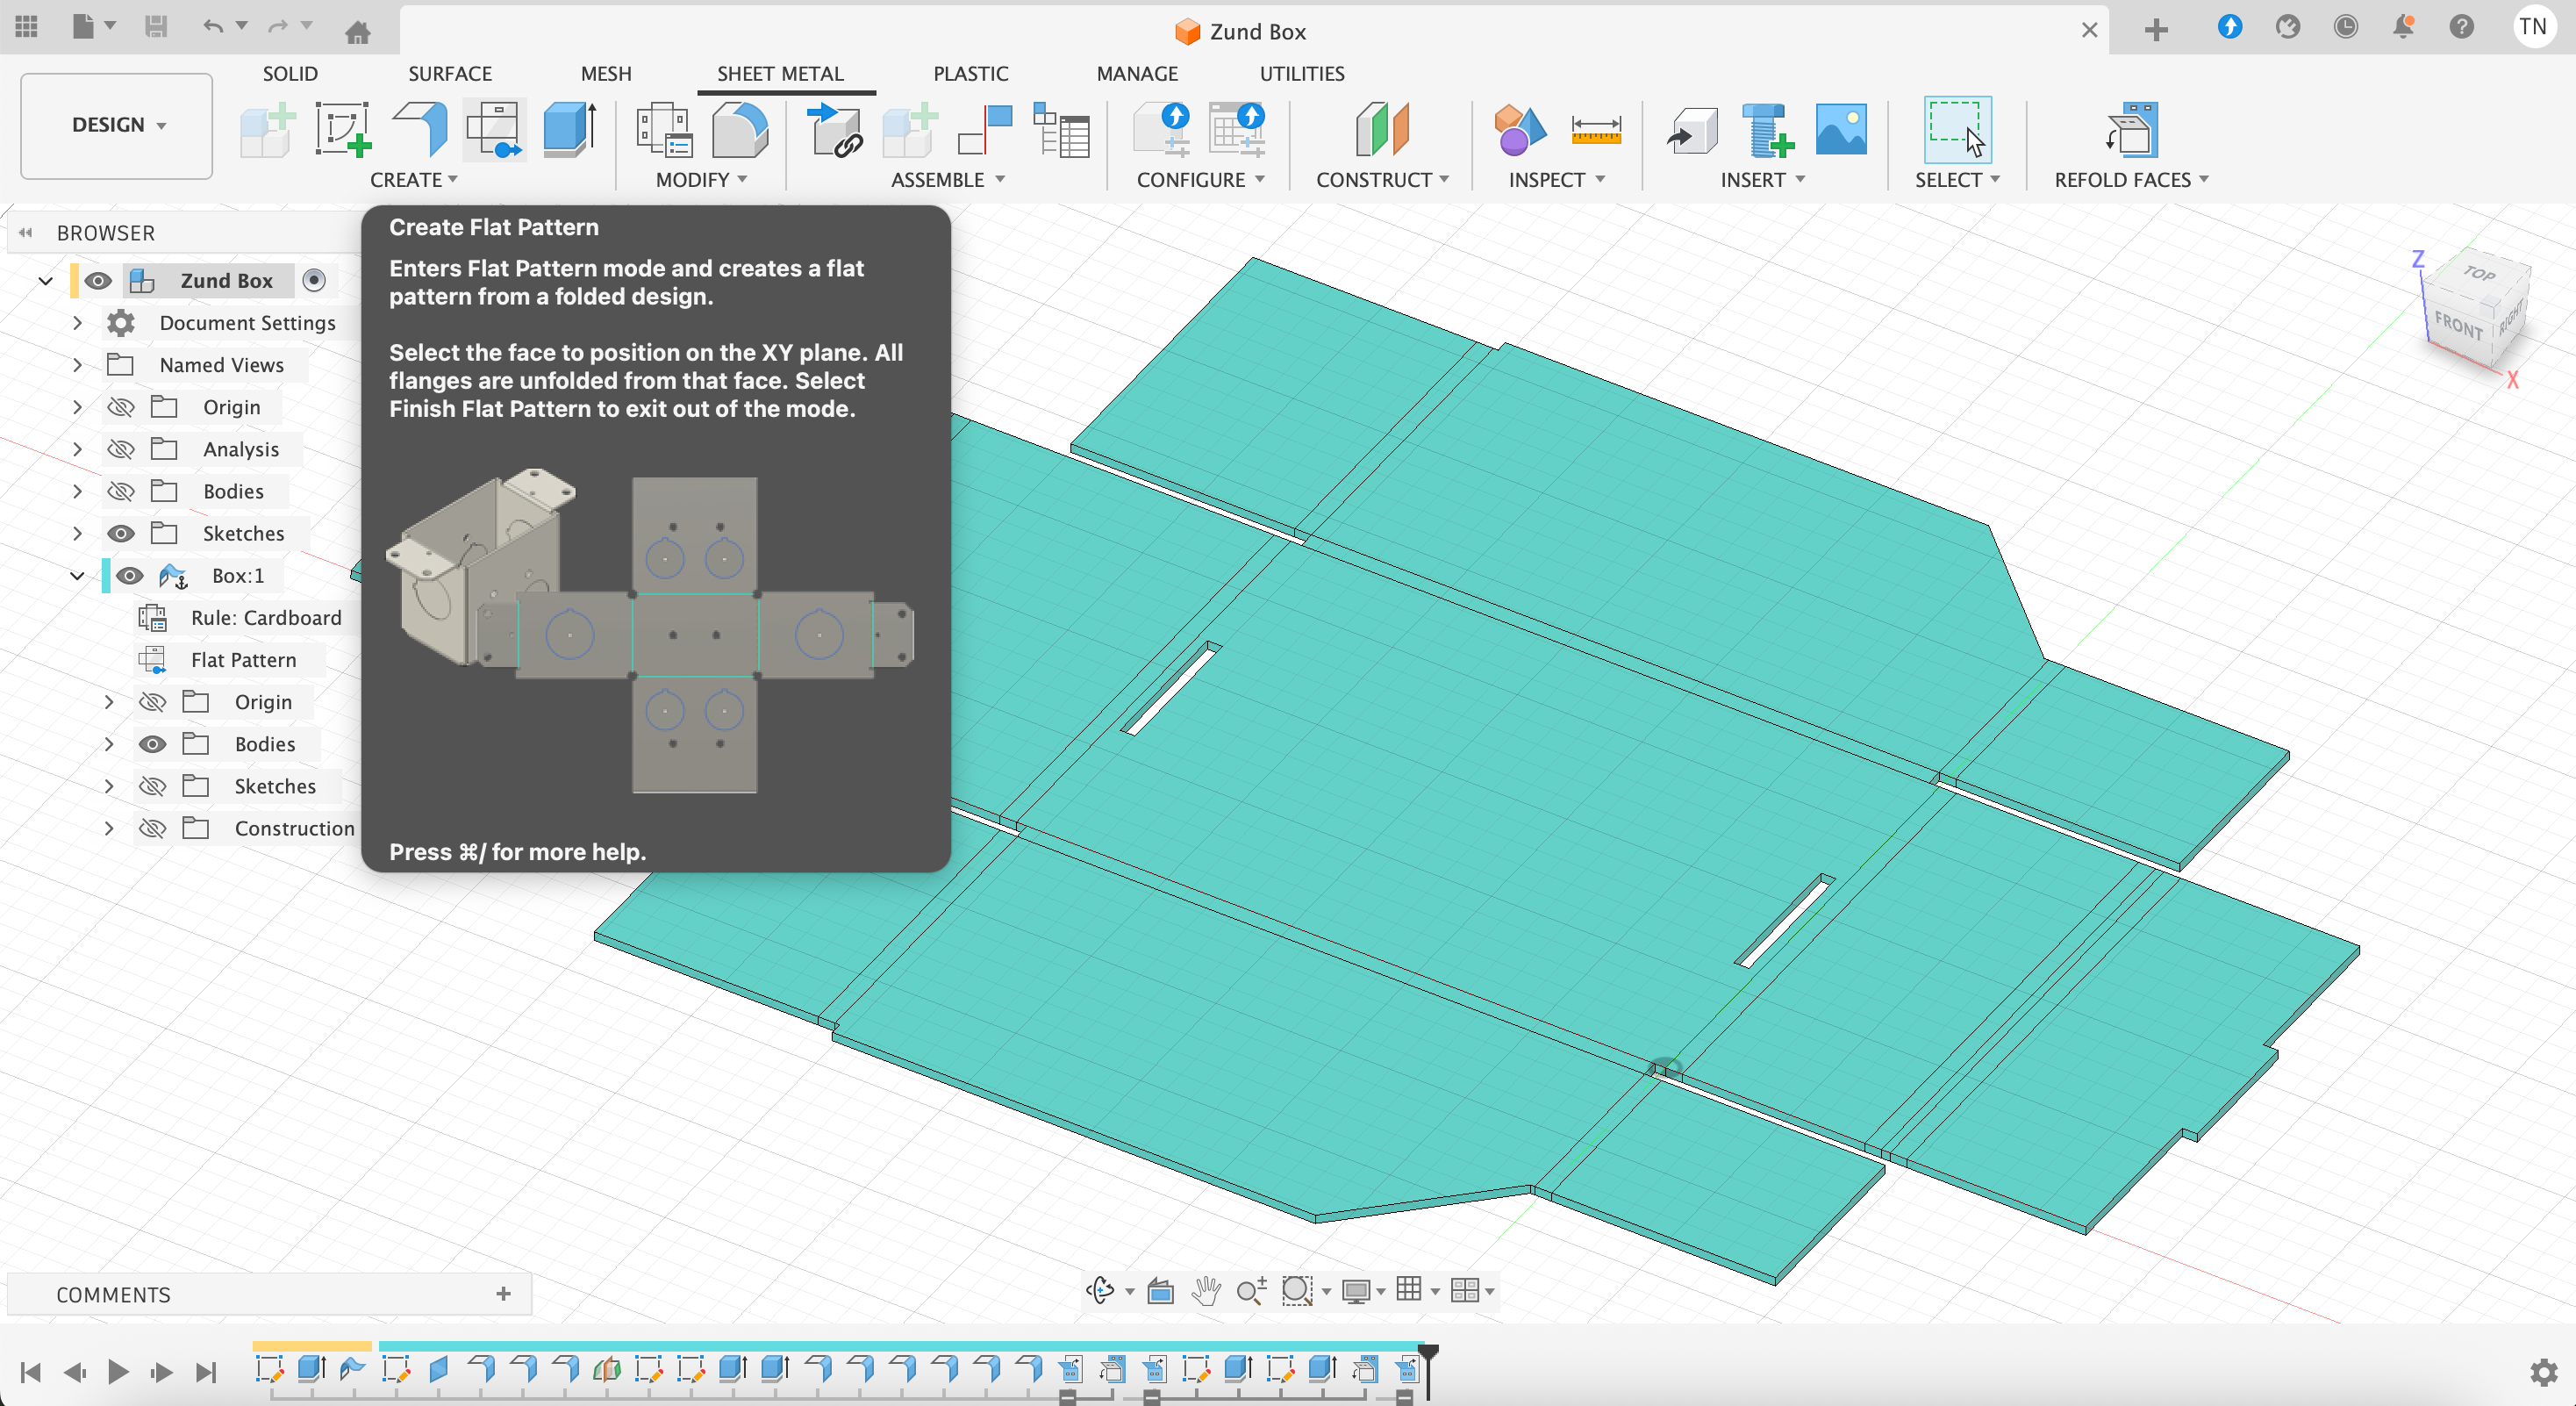
Task: Open the MODIFY menu
Action: point(701,180)
